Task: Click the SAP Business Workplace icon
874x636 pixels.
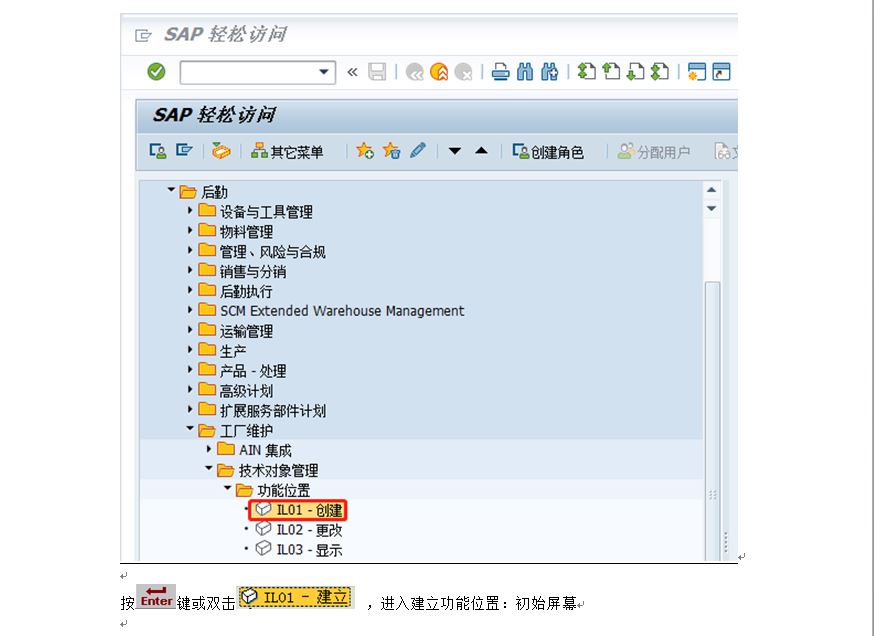Action: tap(221, 150)
